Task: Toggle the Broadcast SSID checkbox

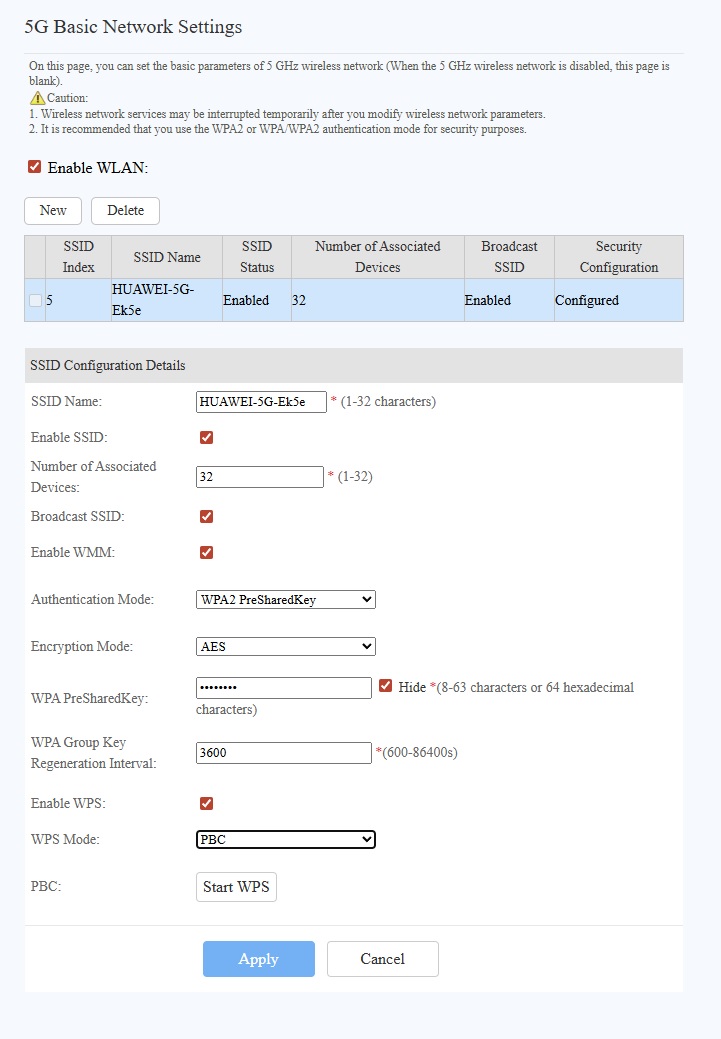Action: 207,516
